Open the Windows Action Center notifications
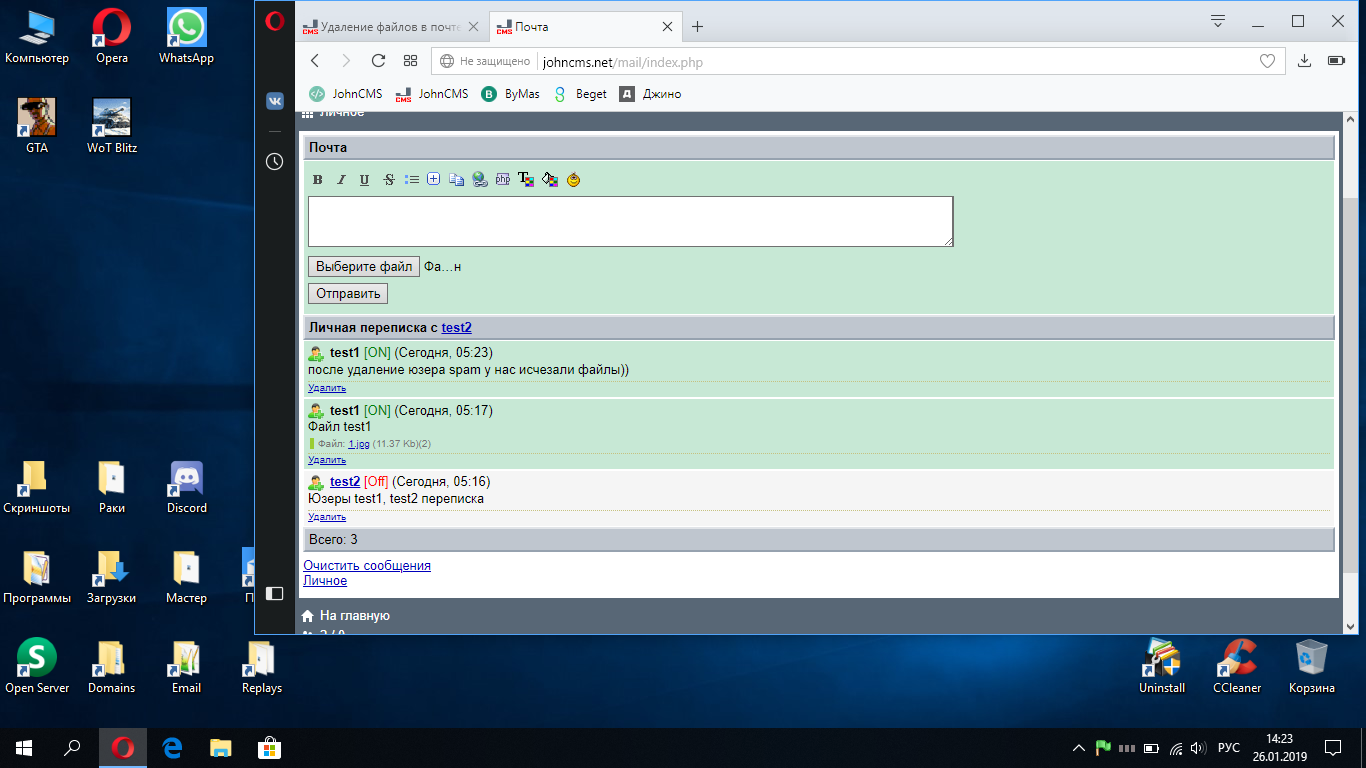 click(x=1333, y=748)
